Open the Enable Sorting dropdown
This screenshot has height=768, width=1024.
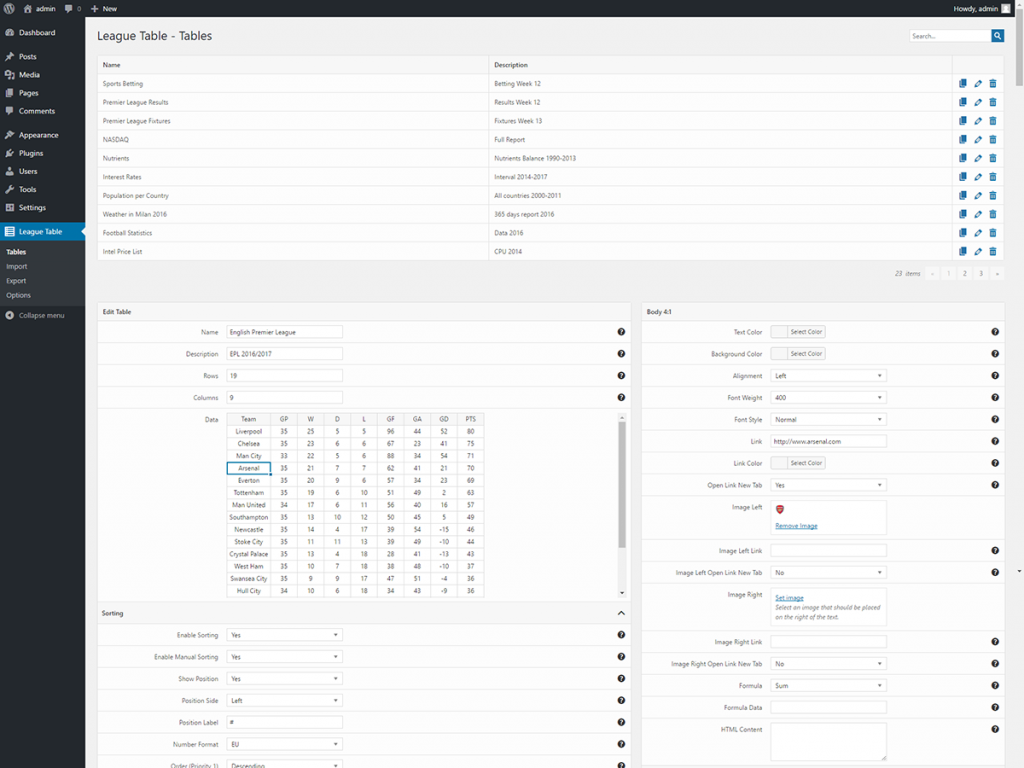click(x=284, y=634)
